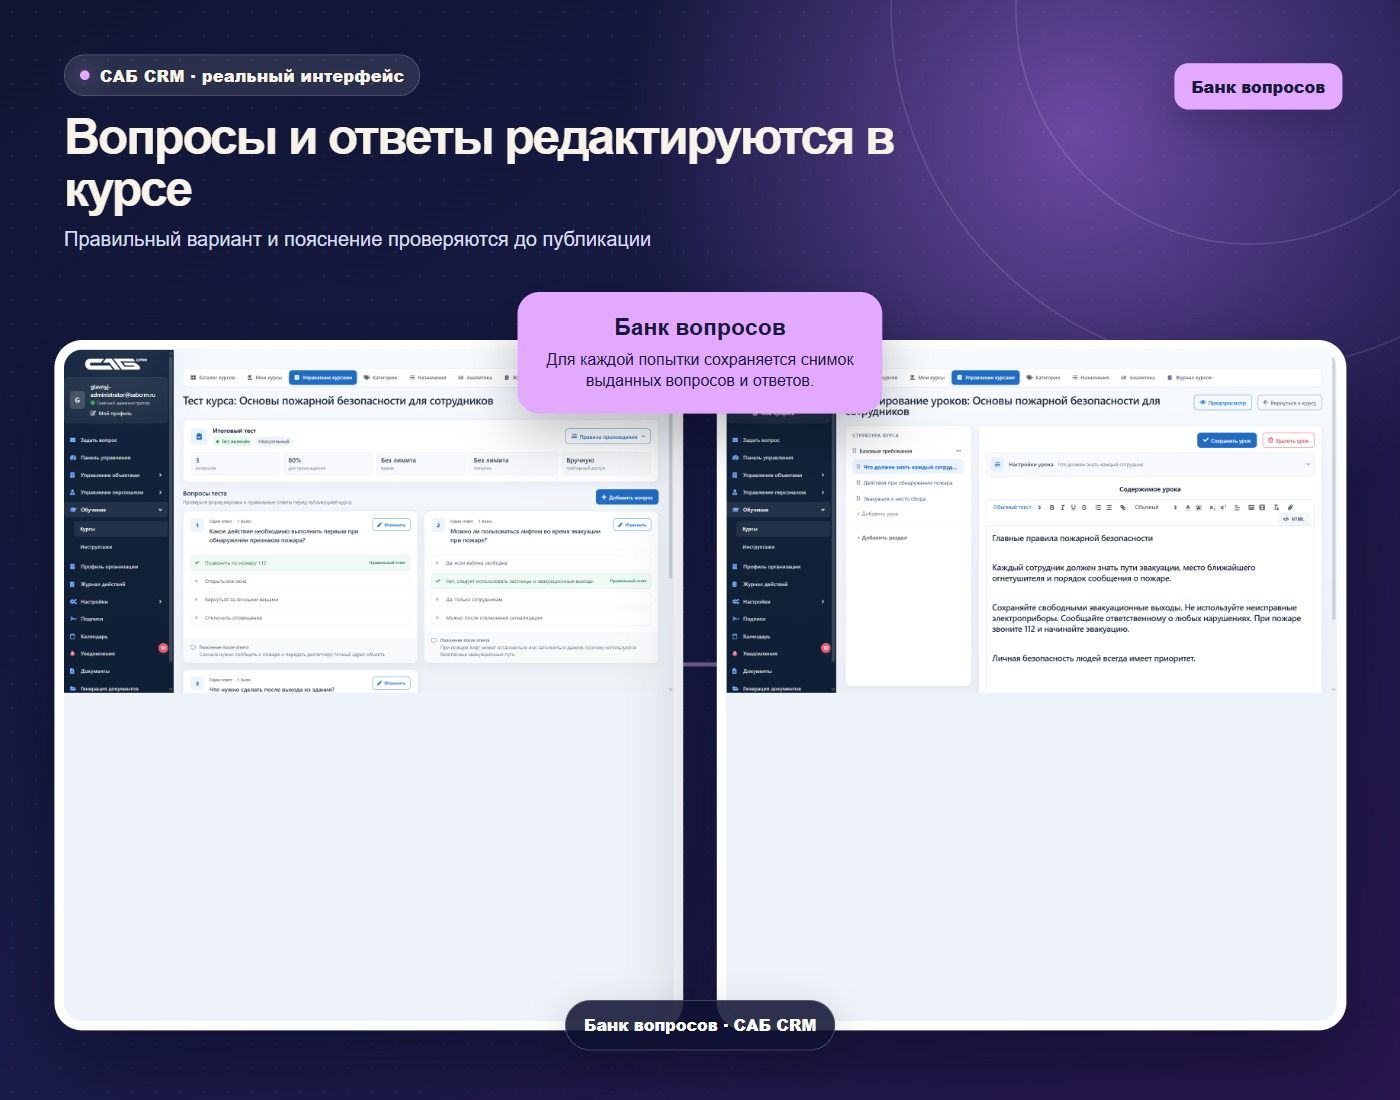Image resolution: width=1400 pixels, height=1100 pixels.
Task: Expand the Настройки урока panel chevron
Action: [x=1308, y=464]
